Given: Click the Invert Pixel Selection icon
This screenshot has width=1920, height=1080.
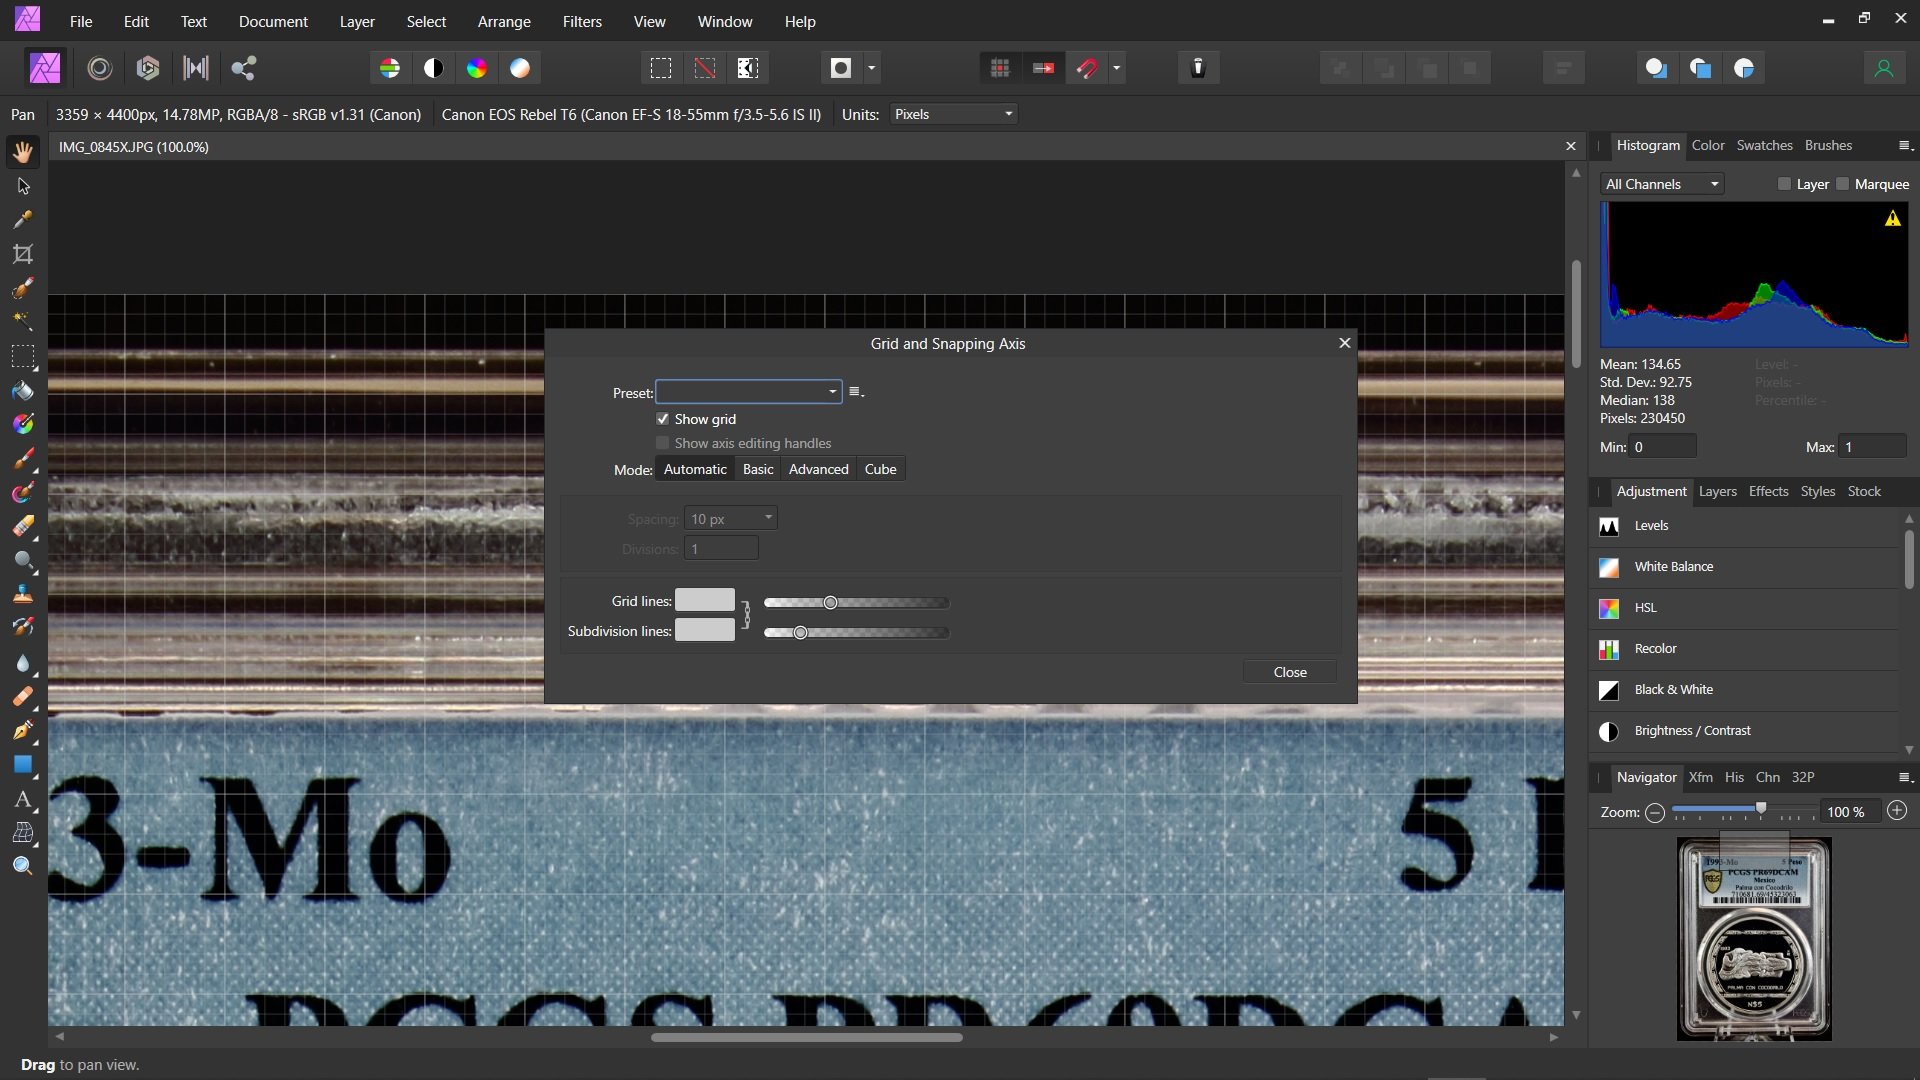Looking at the screenshot, I should point(748,68).
